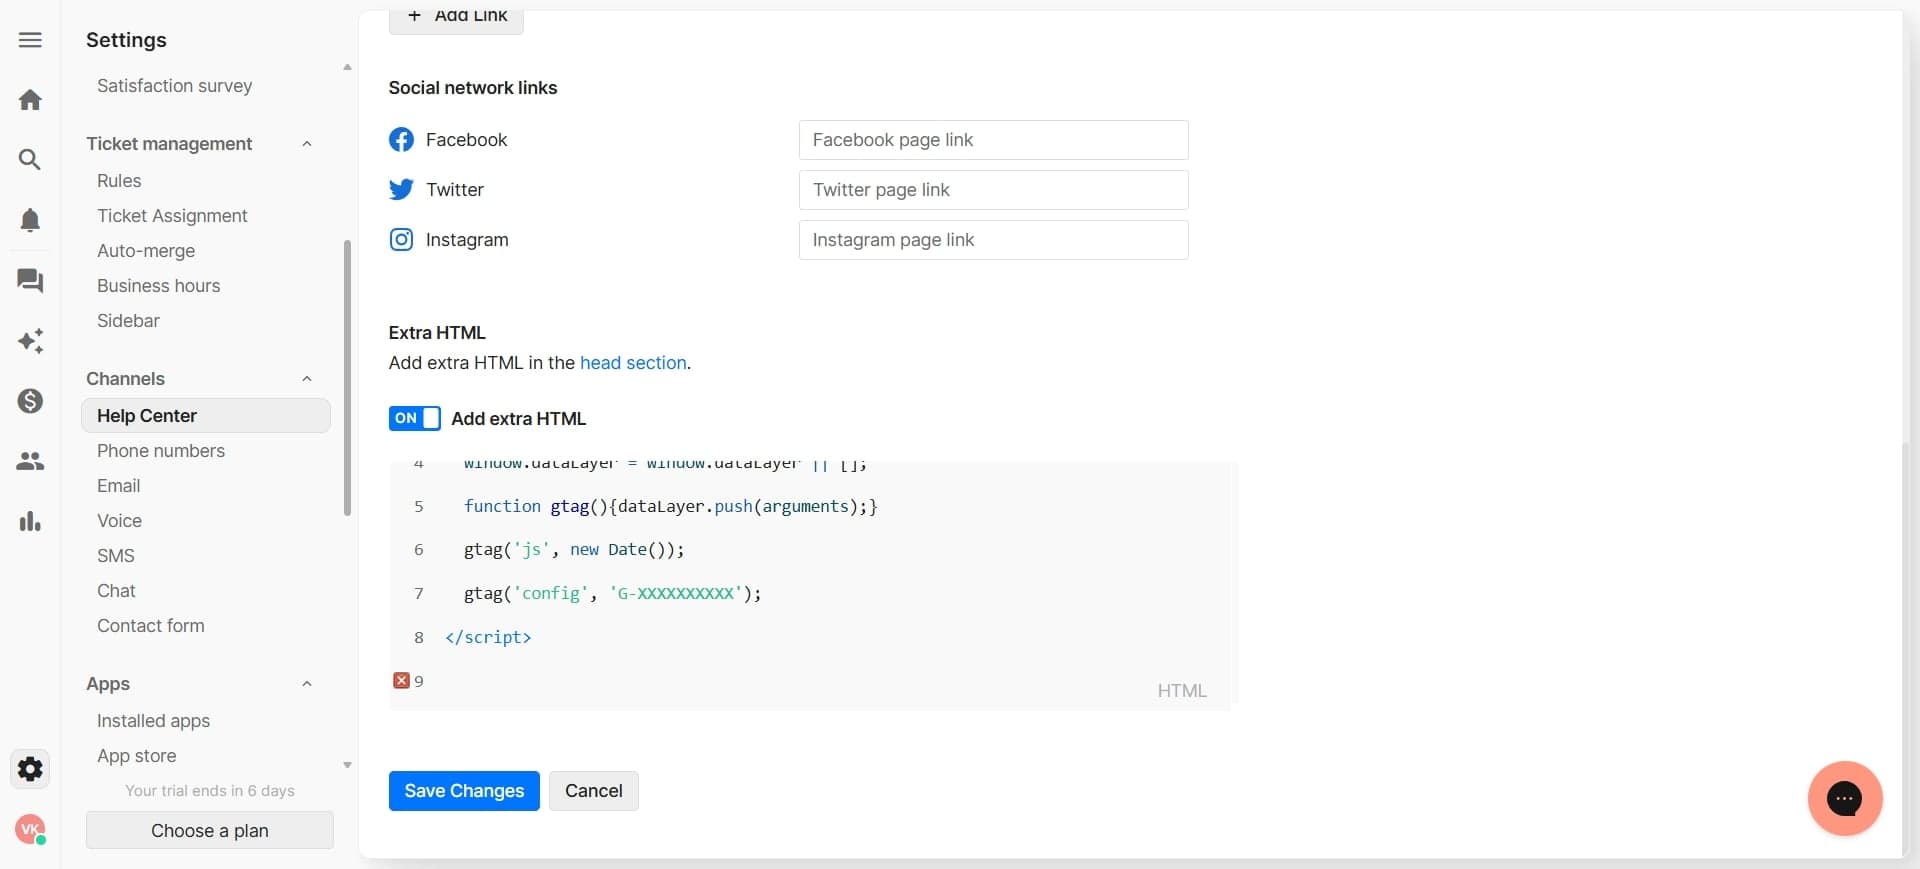Click the code line with 'G-XXXXXXXXXX'
This screenshot has height=869, width=1920.
tap(612, 594)
